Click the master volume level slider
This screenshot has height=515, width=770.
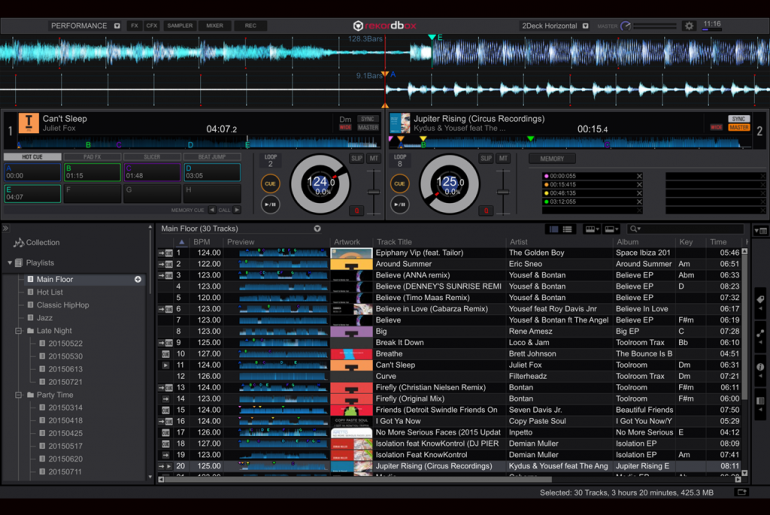[655, 26]
